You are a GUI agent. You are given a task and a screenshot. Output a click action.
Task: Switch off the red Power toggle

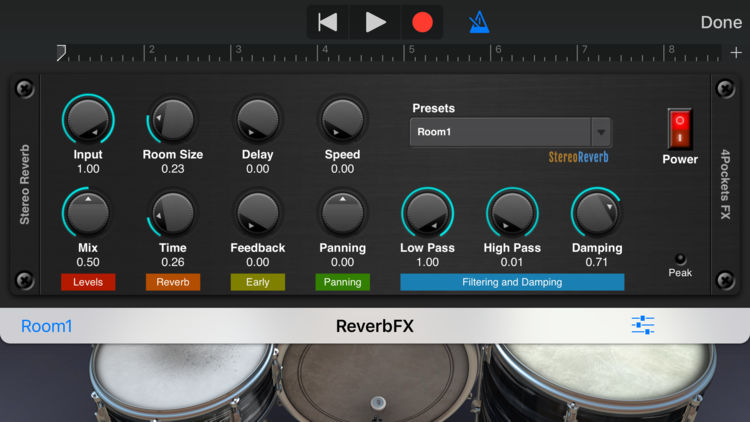(x=680, y=129)
